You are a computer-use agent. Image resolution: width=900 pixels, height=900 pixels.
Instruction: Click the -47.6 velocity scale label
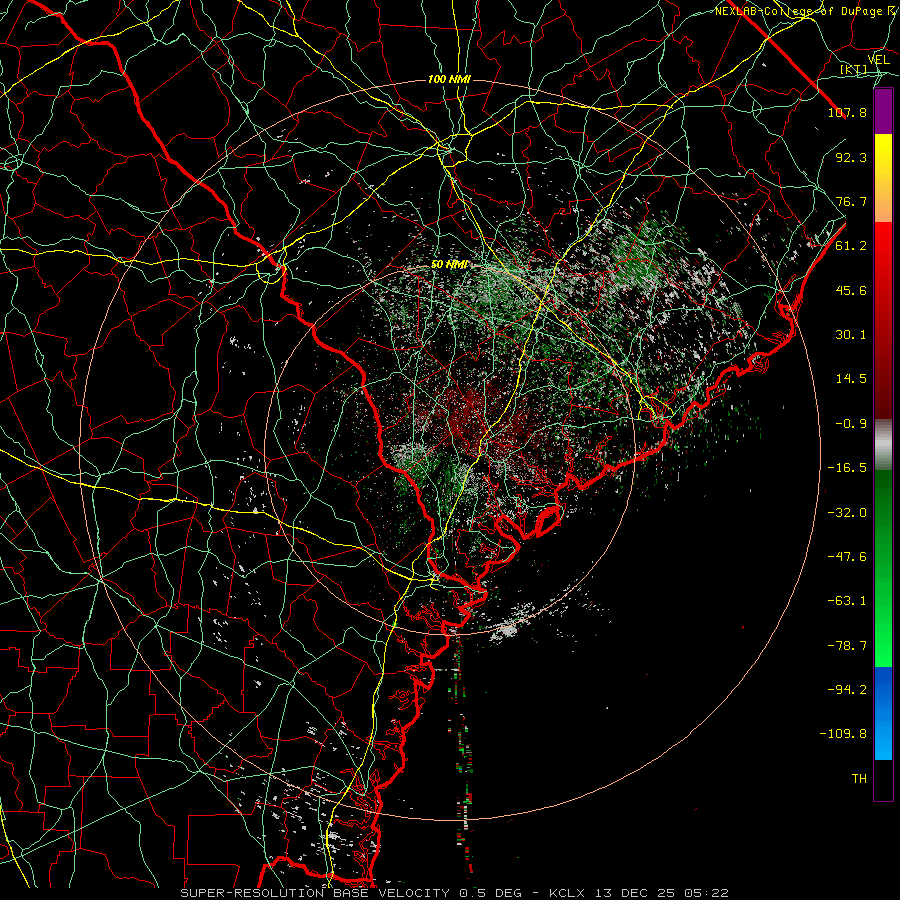coord(847,557)
